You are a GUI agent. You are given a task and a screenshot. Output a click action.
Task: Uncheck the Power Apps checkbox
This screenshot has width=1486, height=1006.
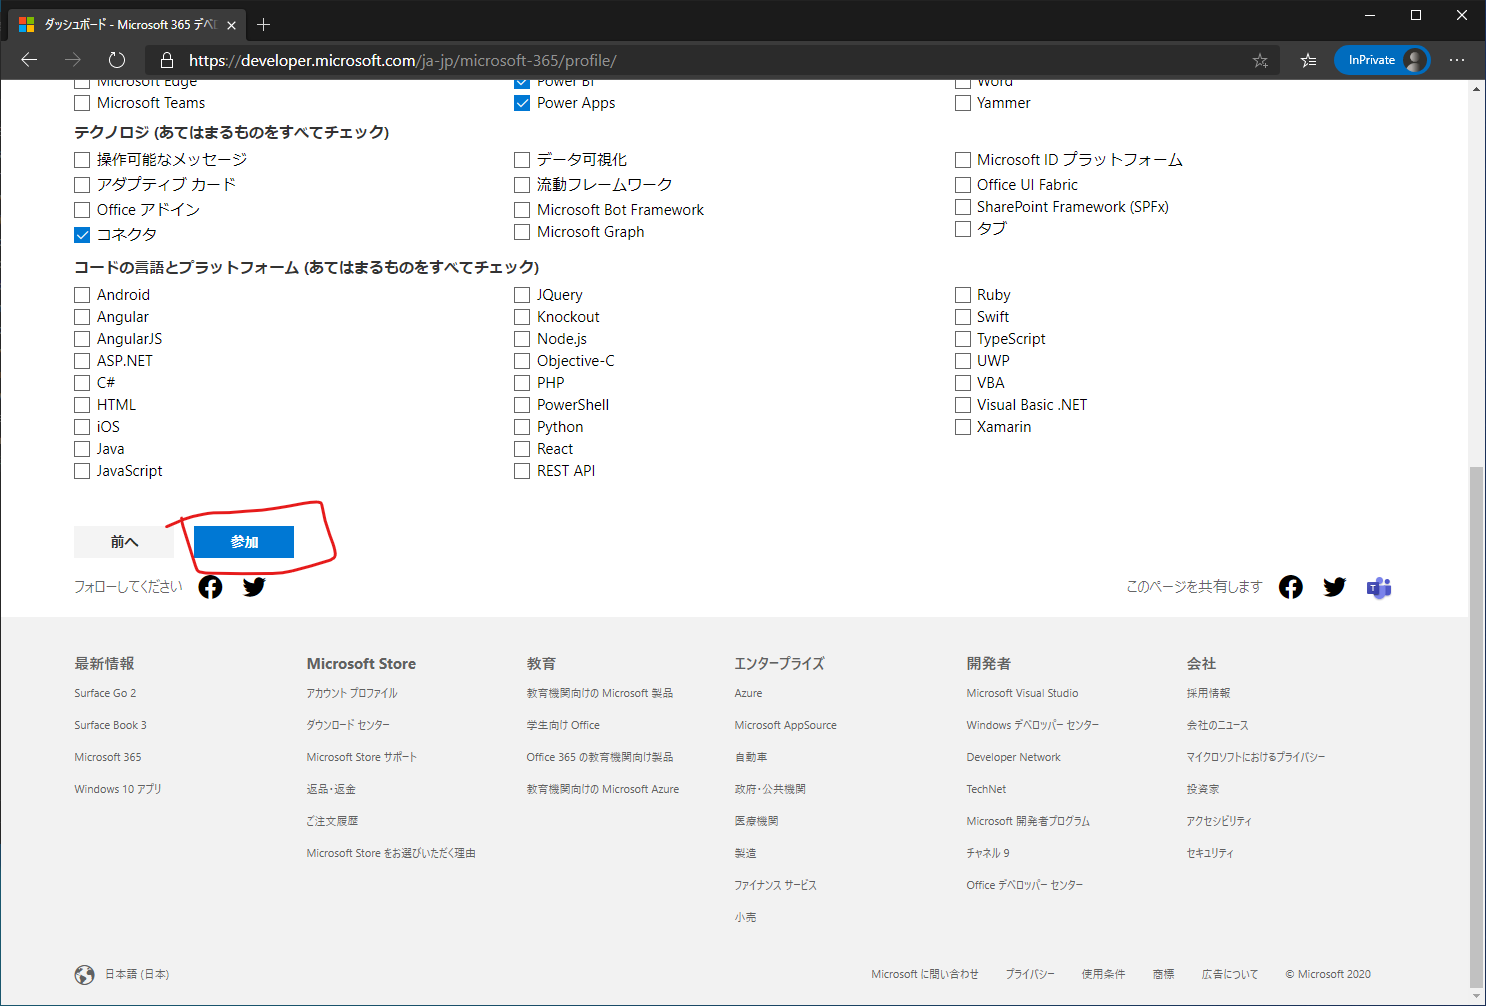[522, 103]
